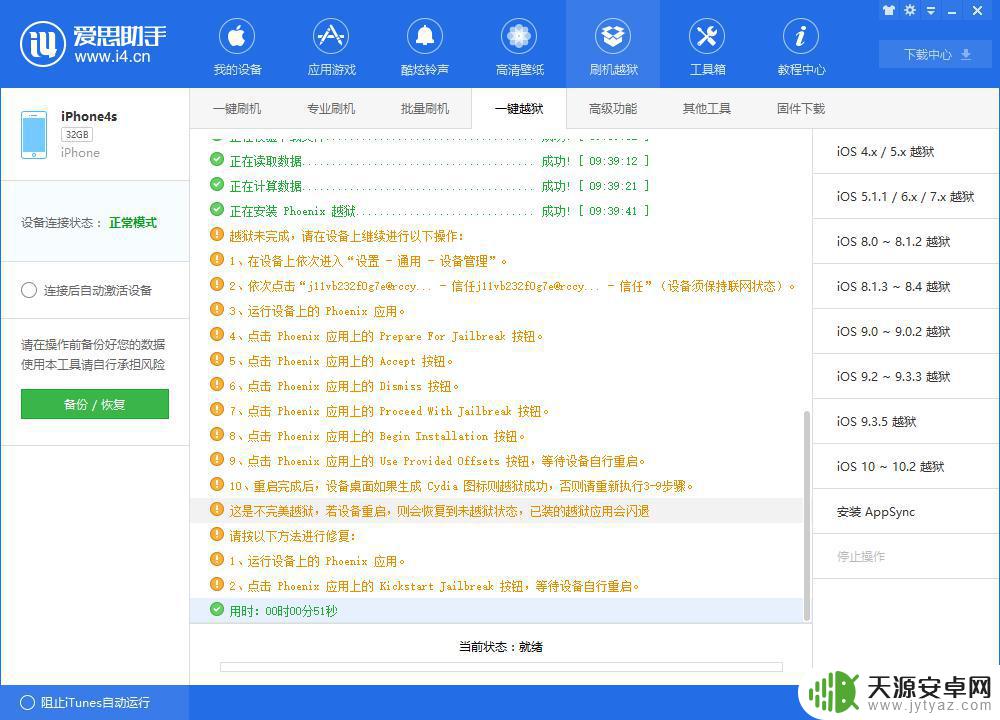Open 高清壁纸 wallpaper section
The width and height of the screenshot is (1000, 720).
[x=519, y=46]
